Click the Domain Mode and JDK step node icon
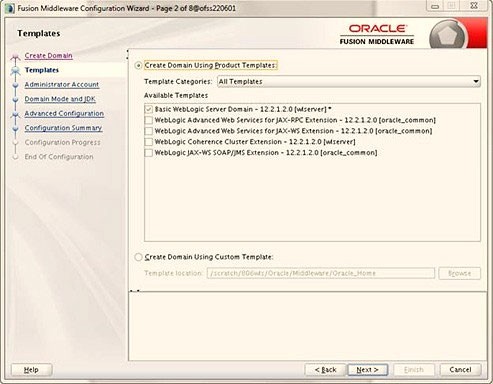 coord(15,99)
